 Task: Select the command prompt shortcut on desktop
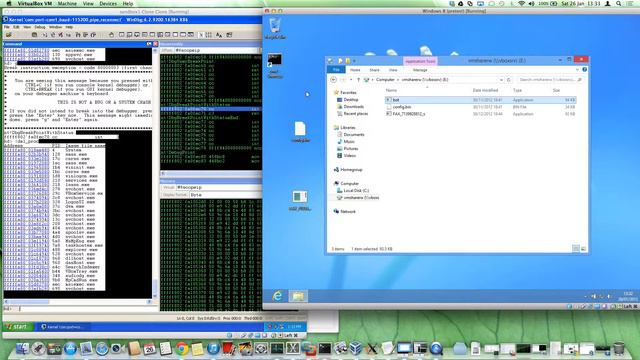click(x=274, y=66)
